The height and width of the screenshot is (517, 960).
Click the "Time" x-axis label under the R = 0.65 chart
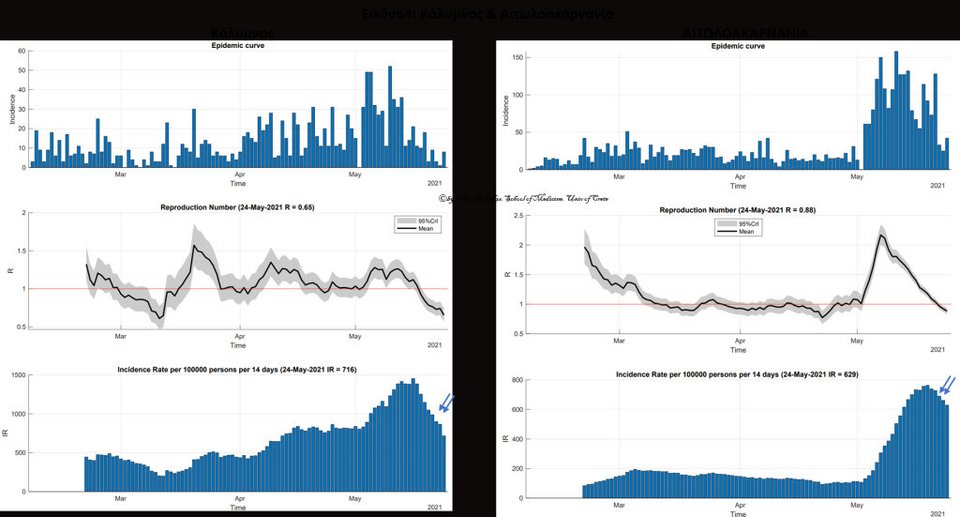[238, 346]
